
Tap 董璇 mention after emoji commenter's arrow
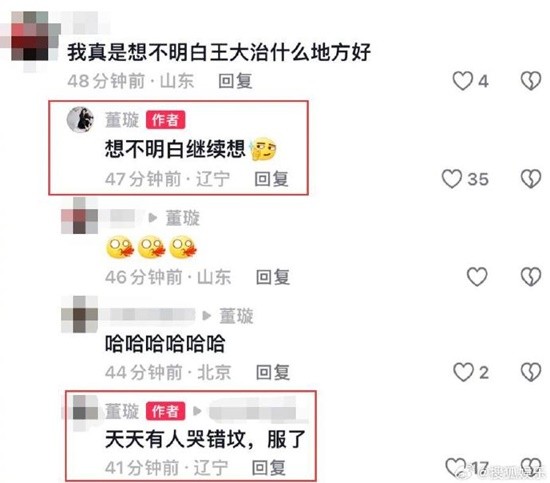183,218
